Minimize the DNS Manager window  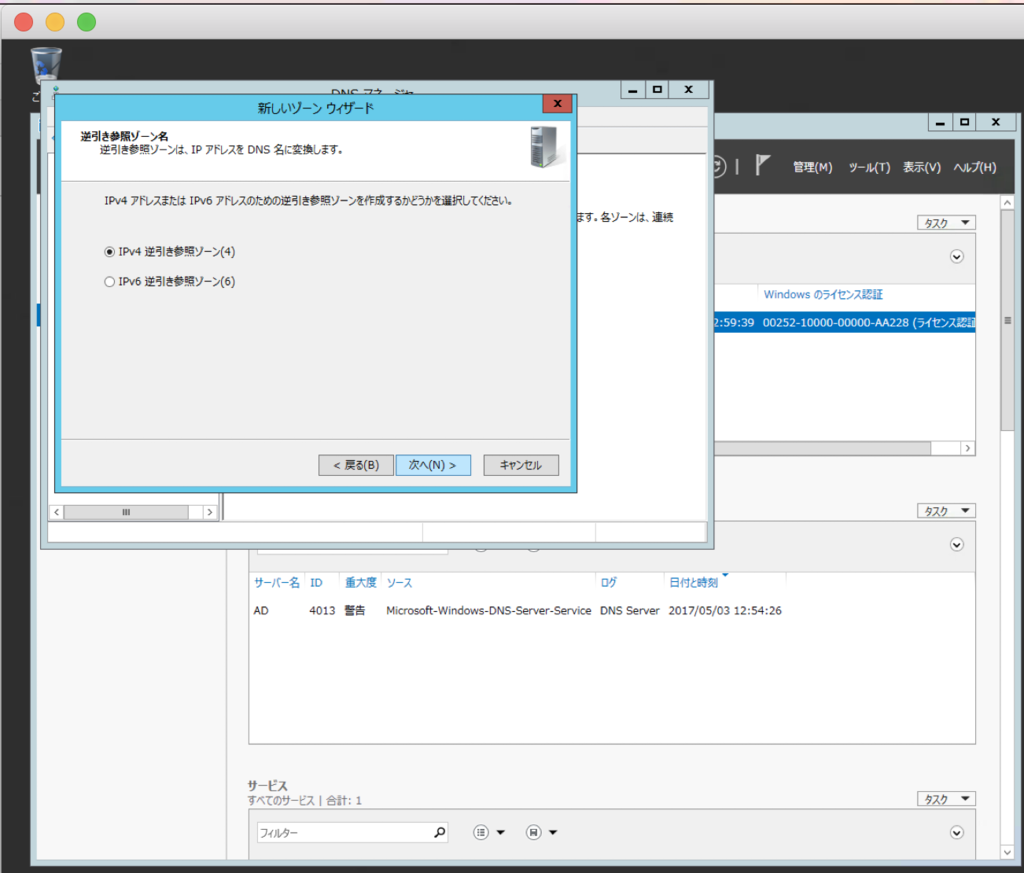click(x=632, y=90)
